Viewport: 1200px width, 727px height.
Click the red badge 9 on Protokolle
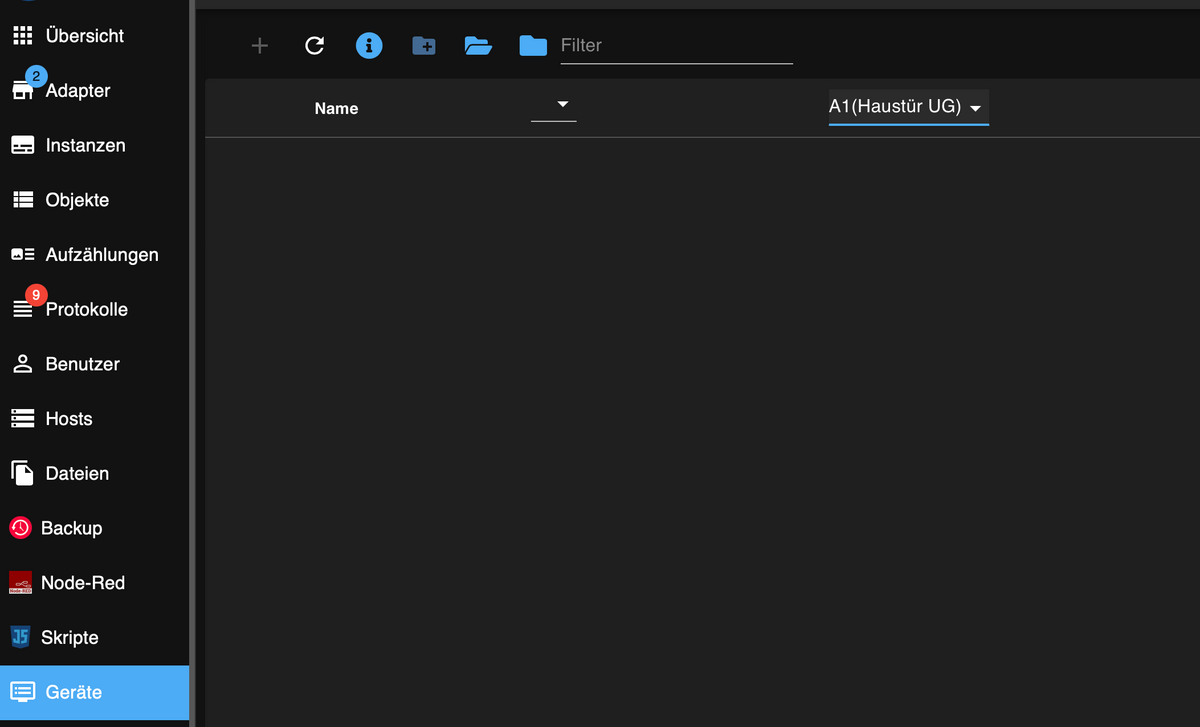(x=36, y=295)
